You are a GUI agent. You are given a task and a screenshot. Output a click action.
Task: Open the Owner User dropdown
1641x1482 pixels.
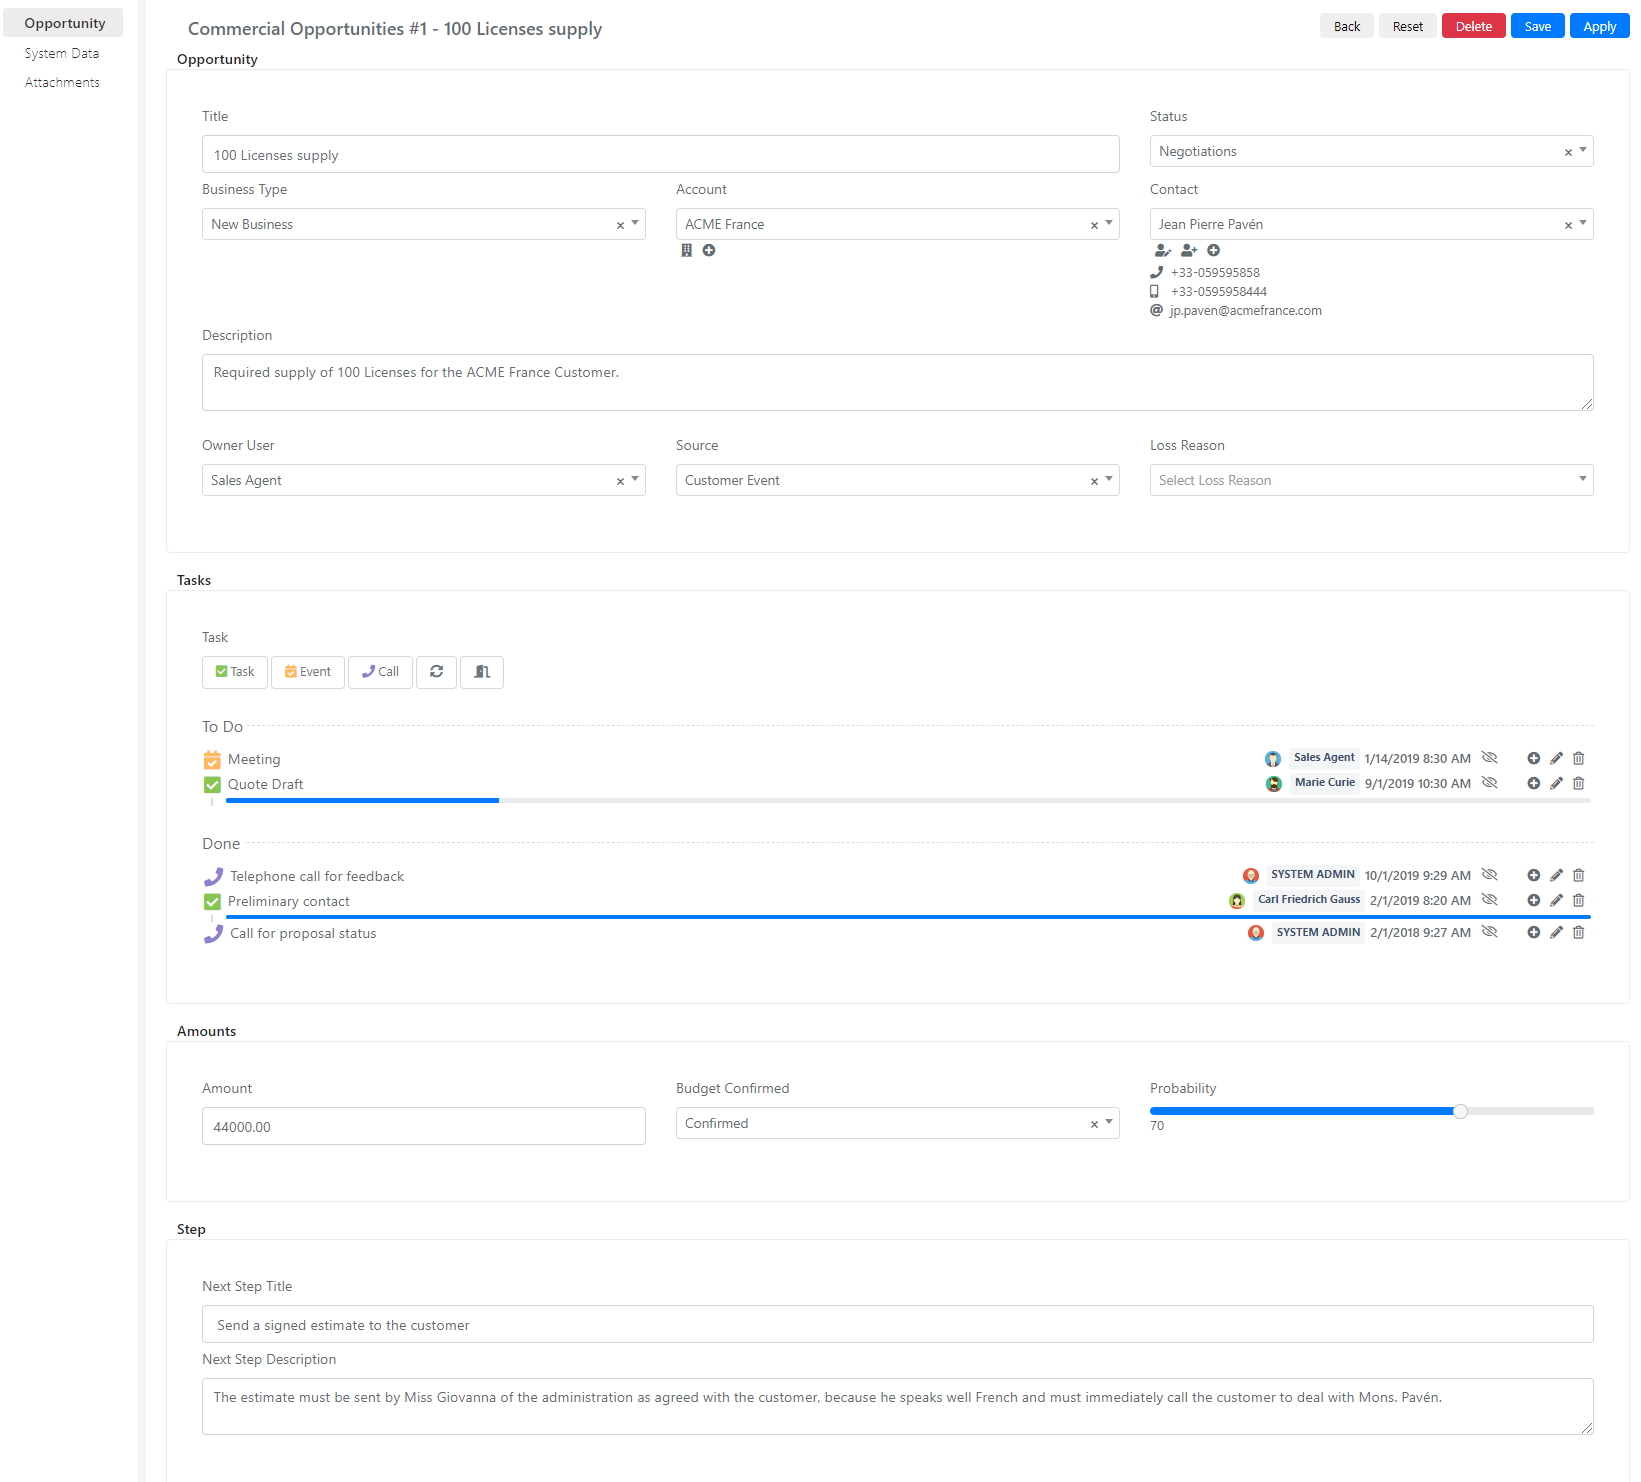pos(424,480)
